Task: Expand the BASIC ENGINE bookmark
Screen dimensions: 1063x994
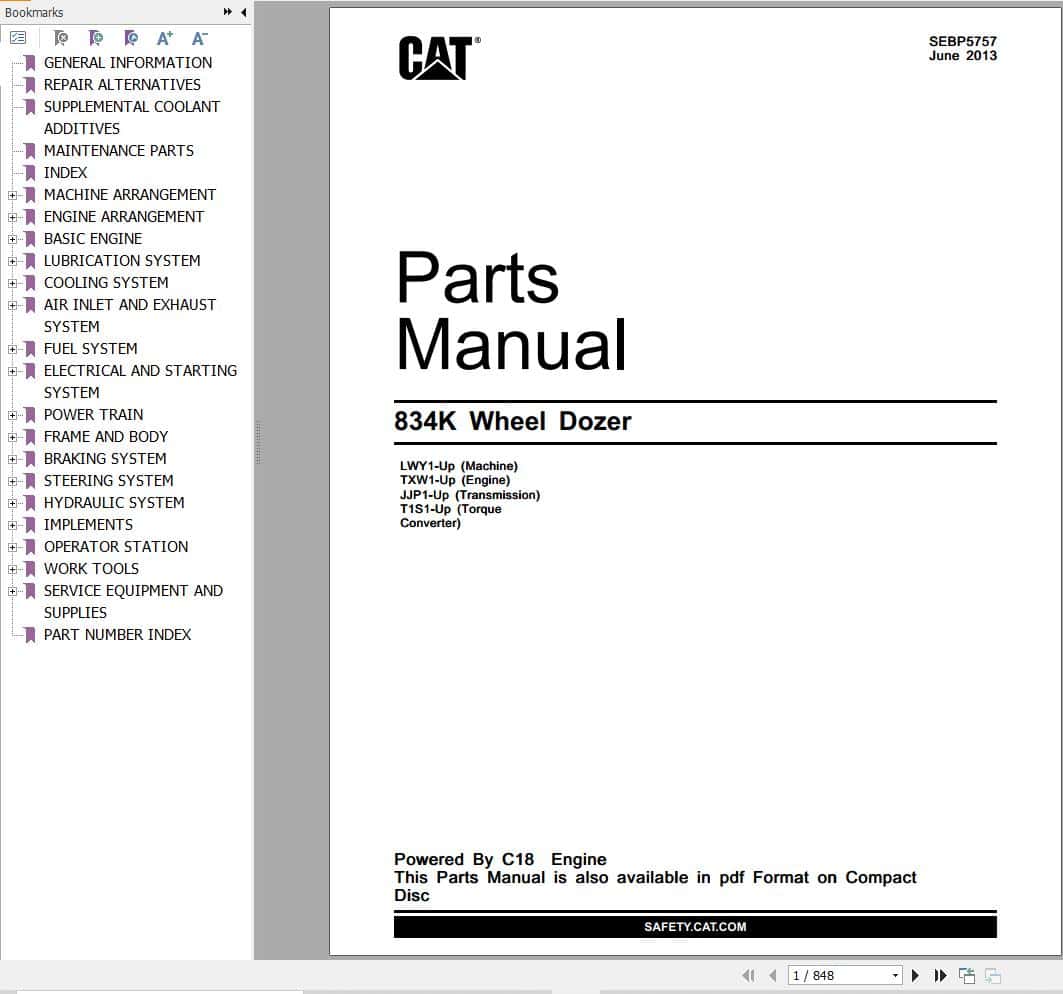Action: [x=12, y=239]
